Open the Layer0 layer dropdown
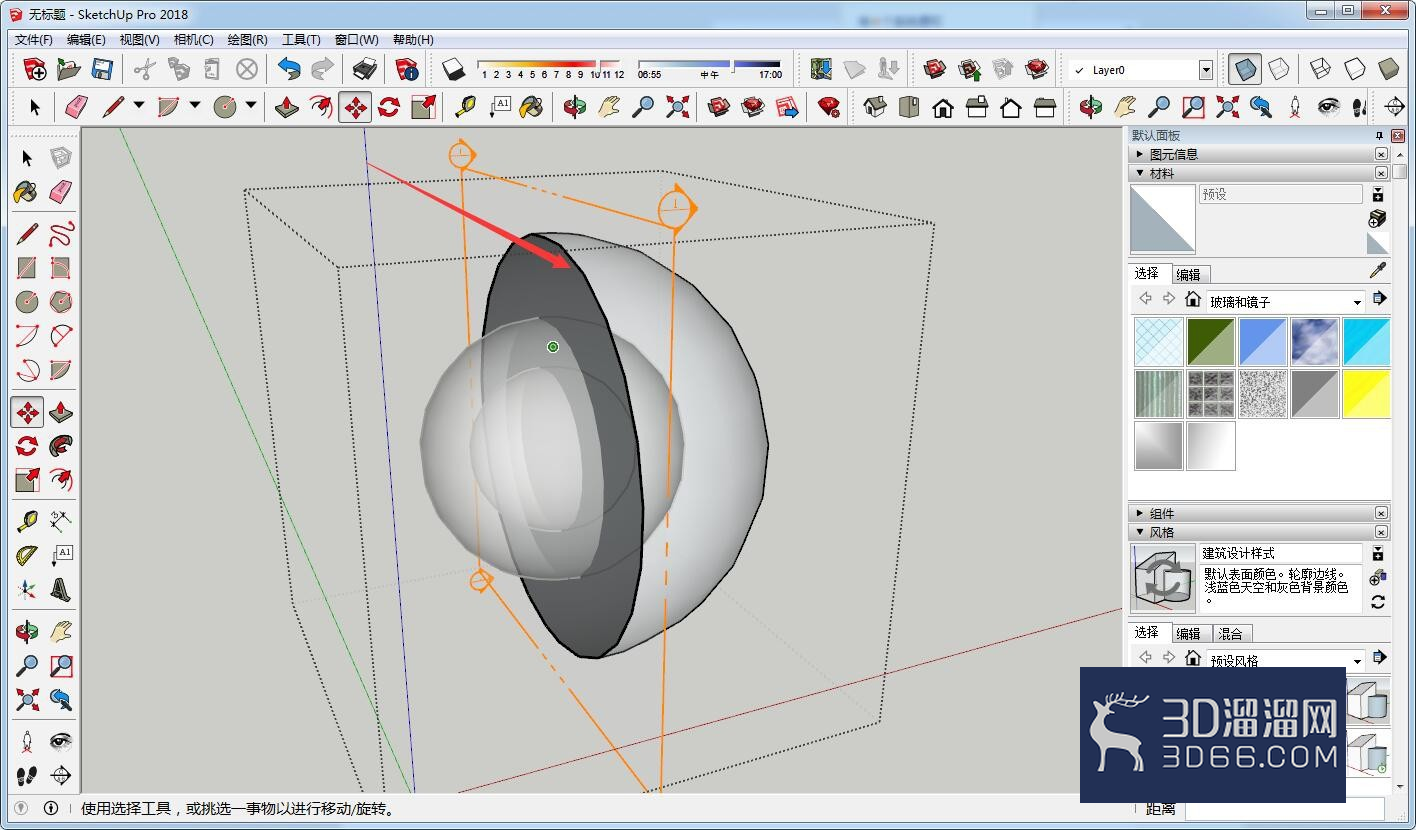Viewport: 1416px width, 830px height. pyautogui.click(x=1205, y=70)
